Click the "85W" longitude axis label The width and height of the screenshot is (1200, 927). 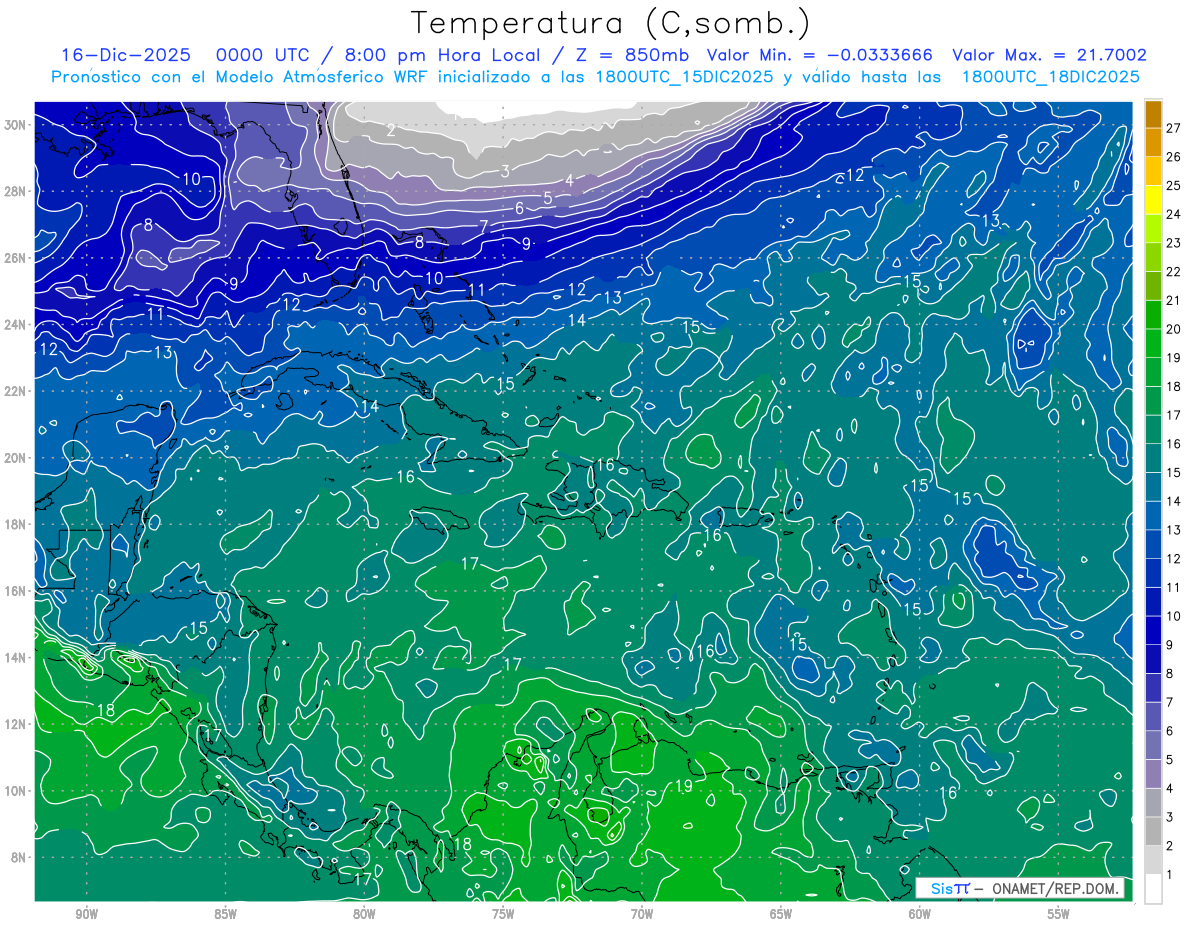pos(225,914)
